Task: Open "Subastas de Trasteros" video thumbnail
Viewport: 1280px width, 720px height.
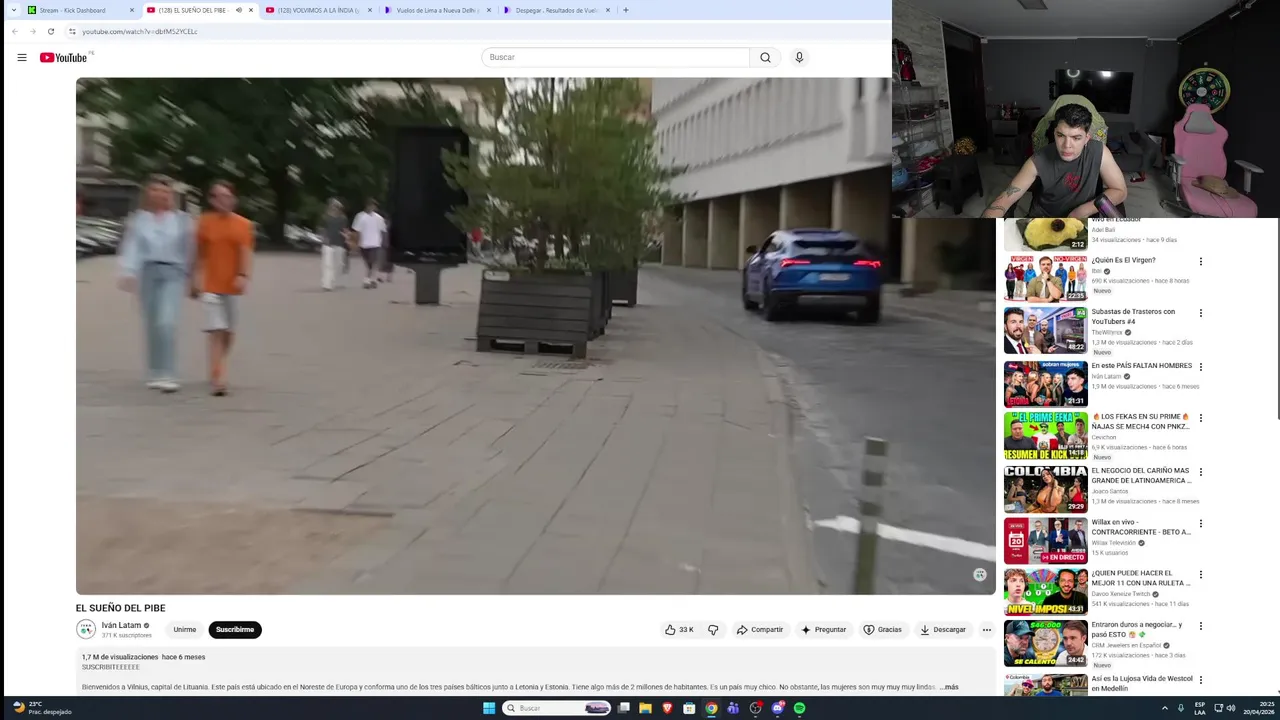Action: (x=1046, y=330)
